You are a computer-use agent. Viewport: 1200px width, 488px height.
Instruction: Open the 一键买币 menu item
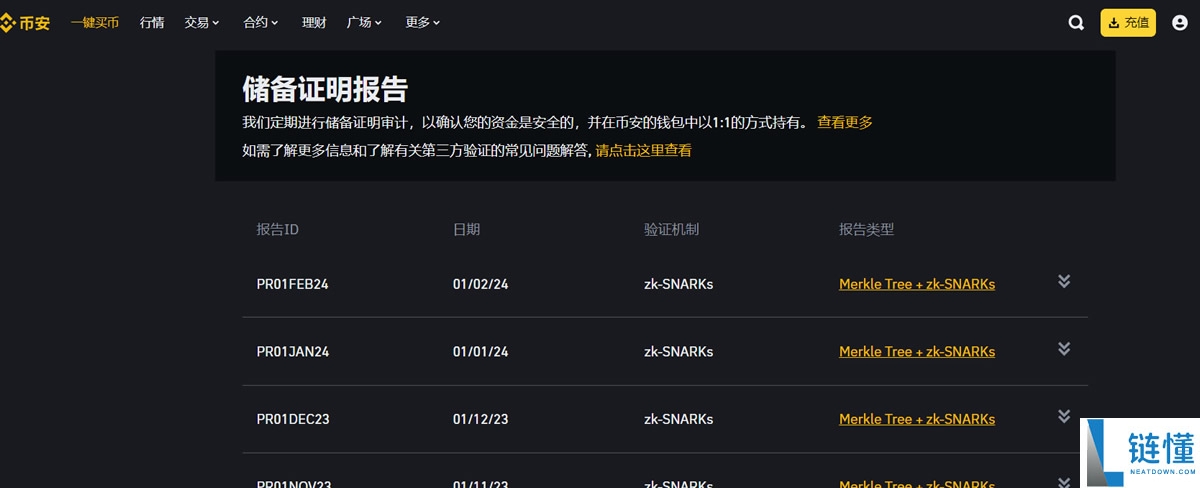click(95, 23)
